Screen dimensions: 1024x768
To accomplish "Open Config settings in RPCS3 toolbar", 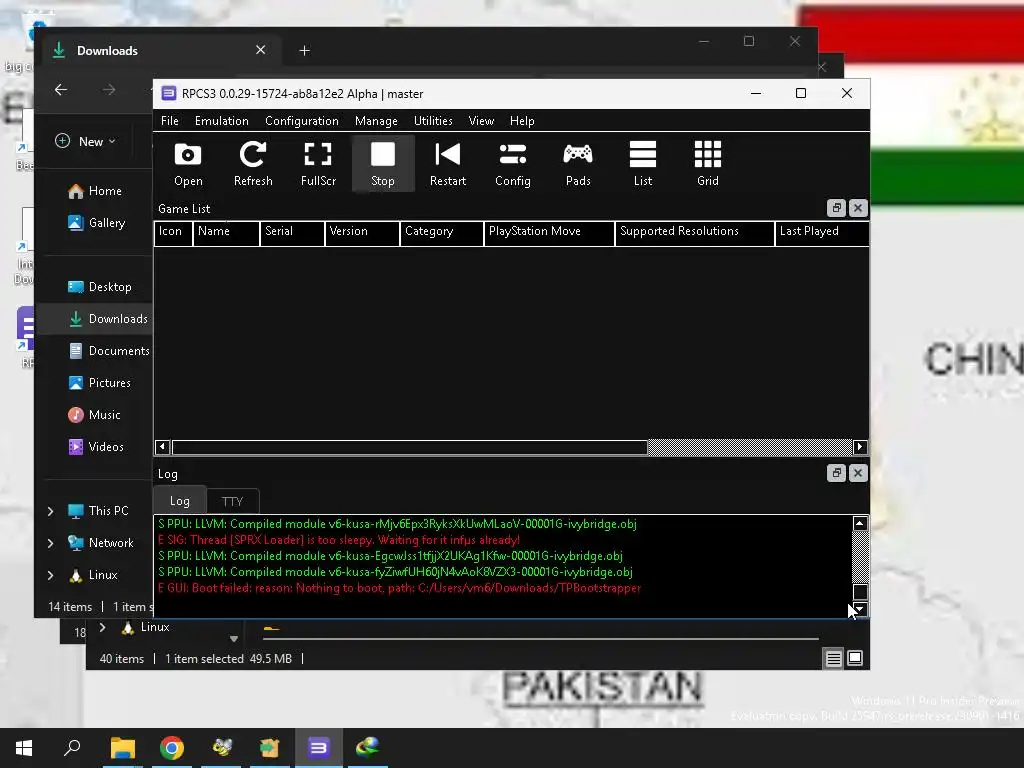I will [x=513, y=164].
